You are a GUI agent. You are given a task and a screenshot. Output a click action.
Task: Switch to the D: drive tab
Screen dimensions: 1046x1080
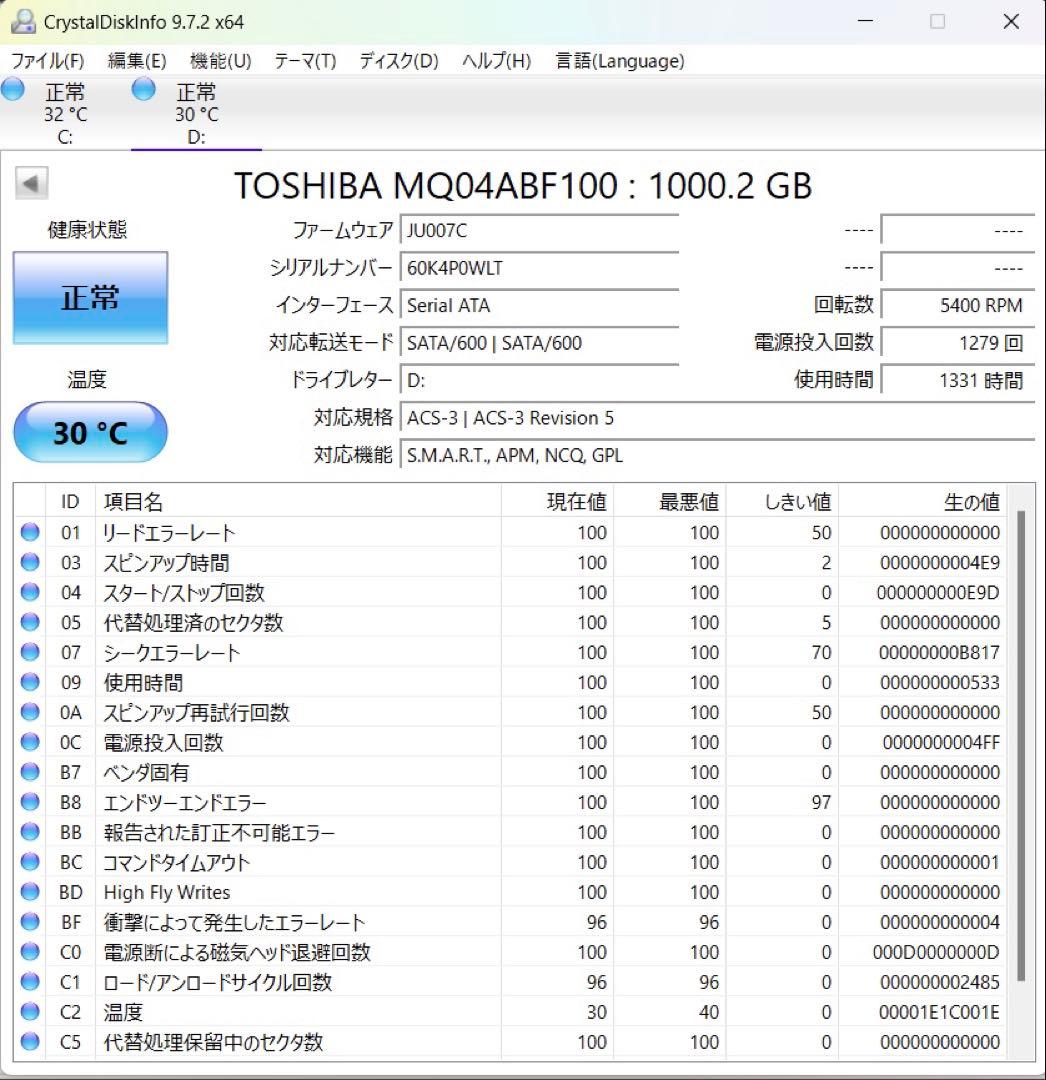tap(195, 113)
